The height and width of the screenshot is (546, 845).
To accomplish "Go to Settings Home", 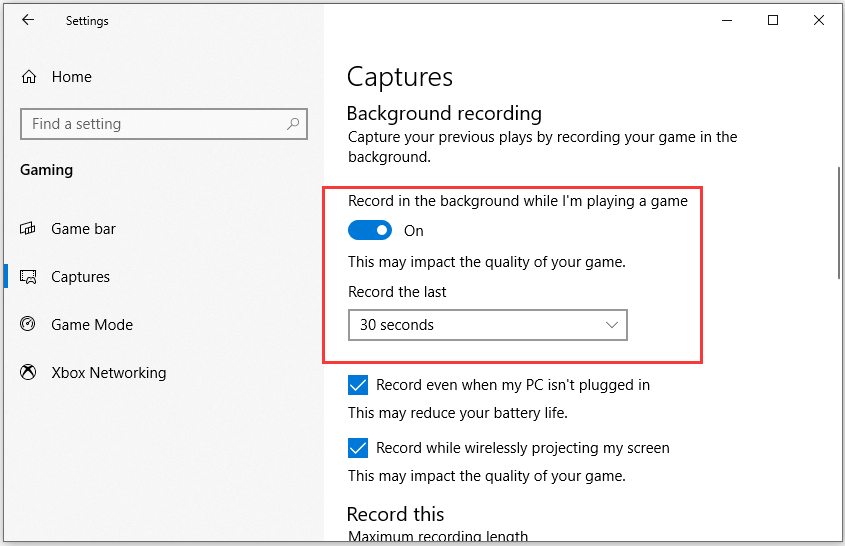I will (72, 77).
